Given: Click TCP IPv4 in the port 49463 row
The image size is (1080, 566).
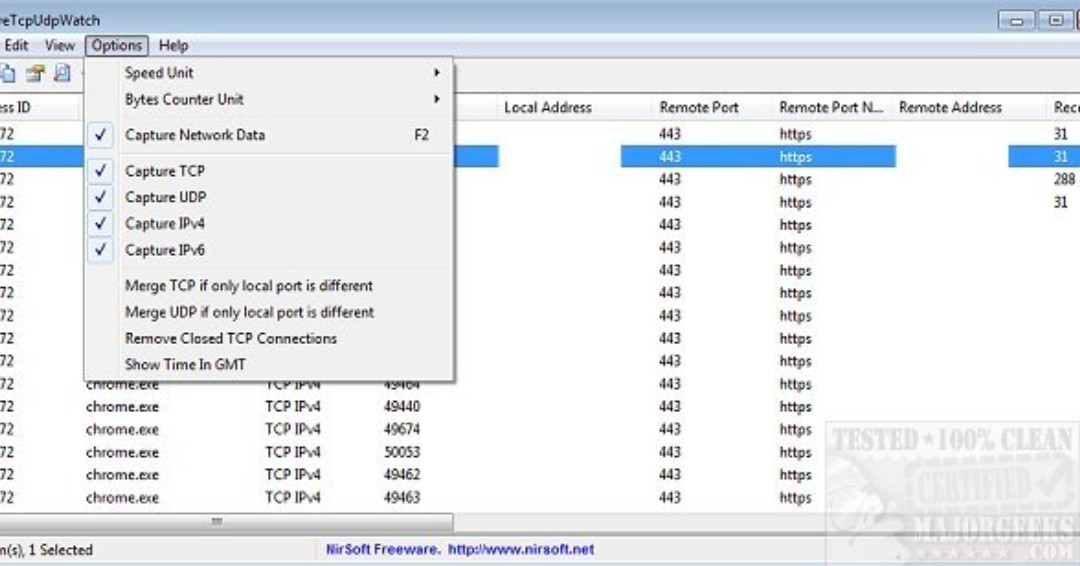Looking at the screenshot, I should coord(293,498).
